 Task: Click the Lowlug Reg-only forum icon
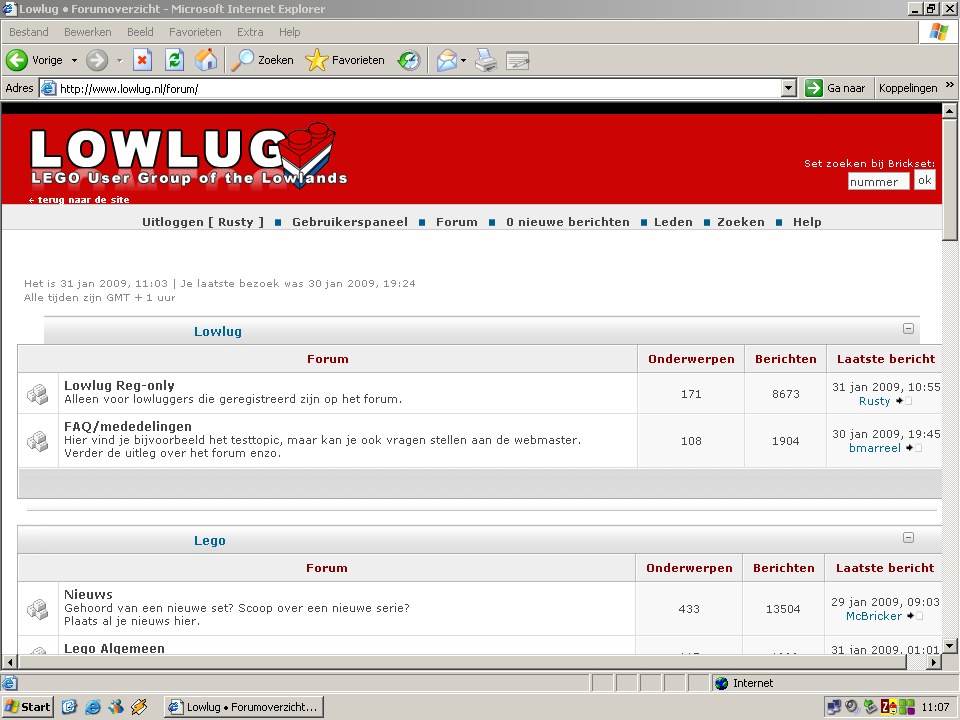pyautogui.click(x=37, y=394)
